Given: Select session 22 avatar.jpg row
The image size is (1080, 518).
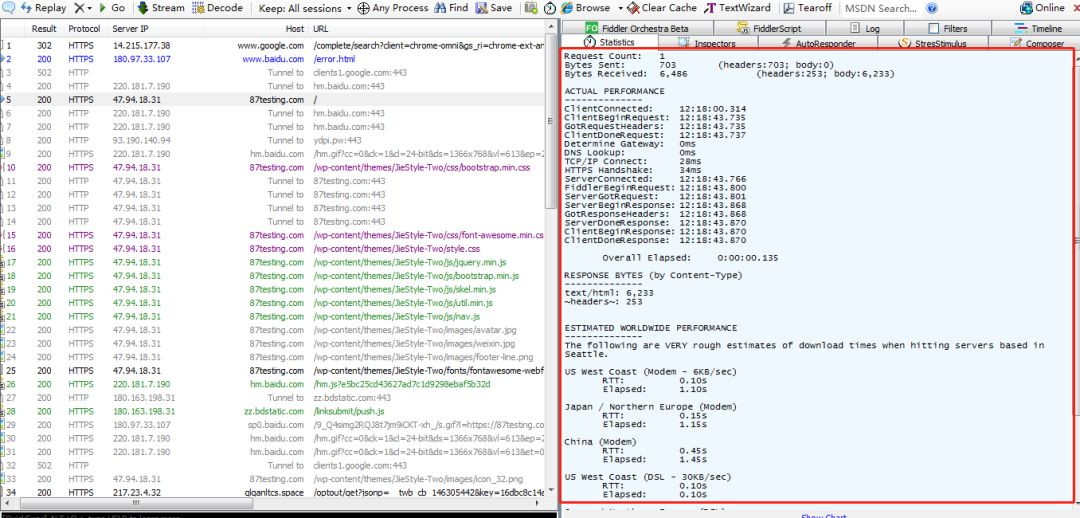Looking at the screenshot, I should pyautogui.click(x=273, y=330).
